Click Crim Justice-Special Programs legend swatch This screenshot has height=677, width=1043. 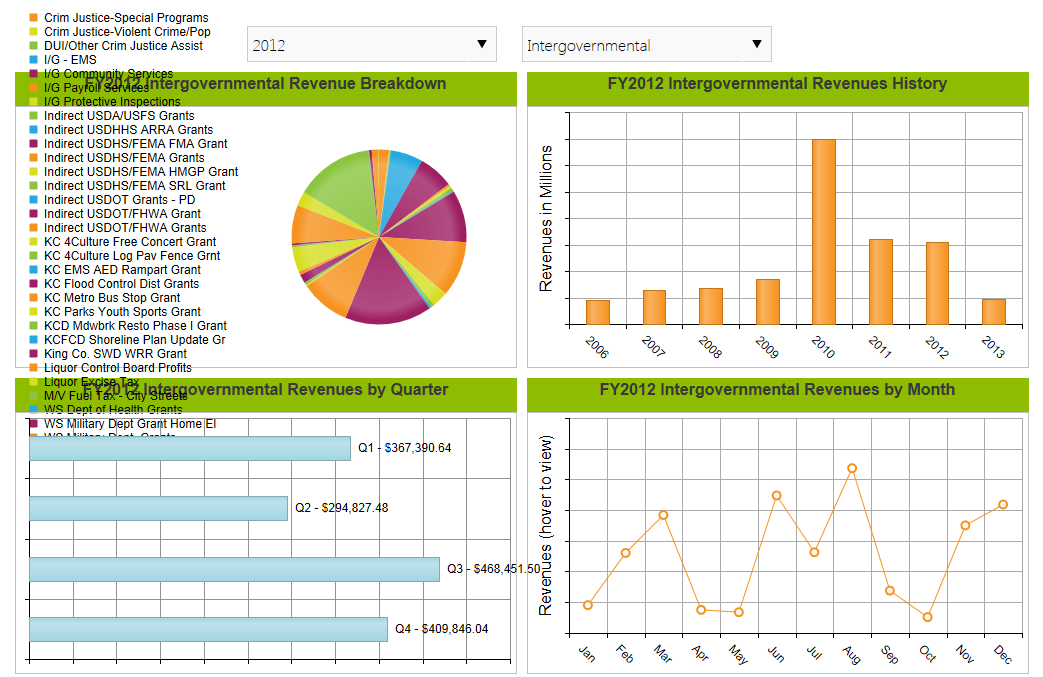(34, 18)
